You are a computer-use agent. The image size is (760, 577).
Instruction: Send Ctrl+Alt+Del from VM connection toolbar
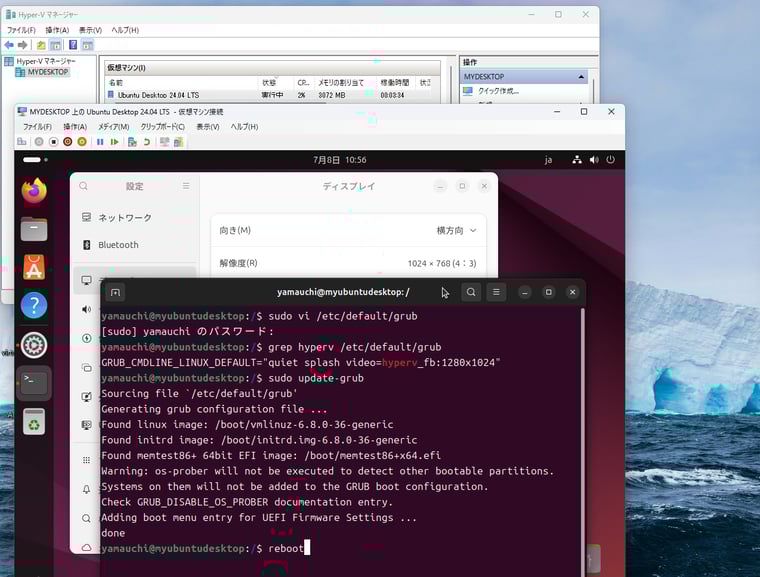(22, 142)
